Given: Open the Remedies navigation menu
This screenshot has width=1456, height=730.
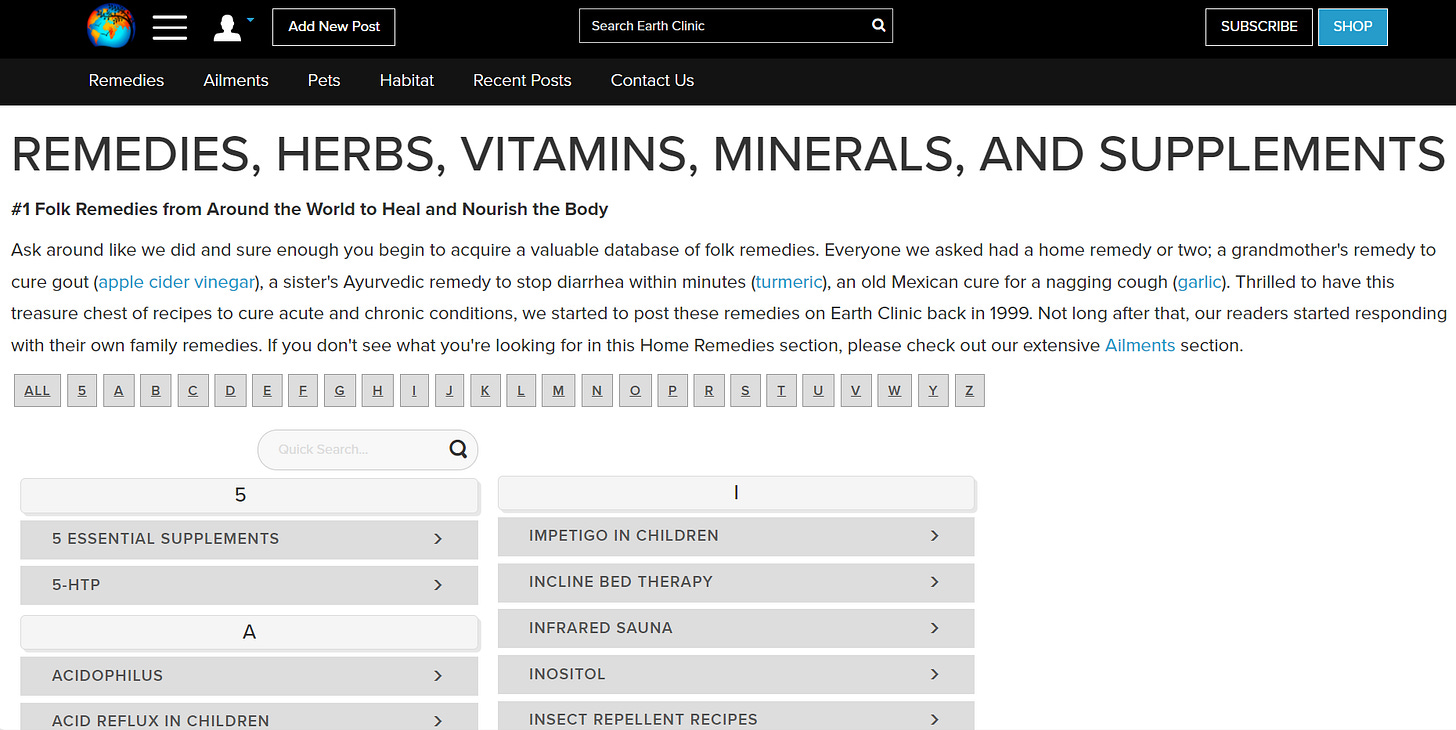Looking at the screenshot, I should point(126,81).
